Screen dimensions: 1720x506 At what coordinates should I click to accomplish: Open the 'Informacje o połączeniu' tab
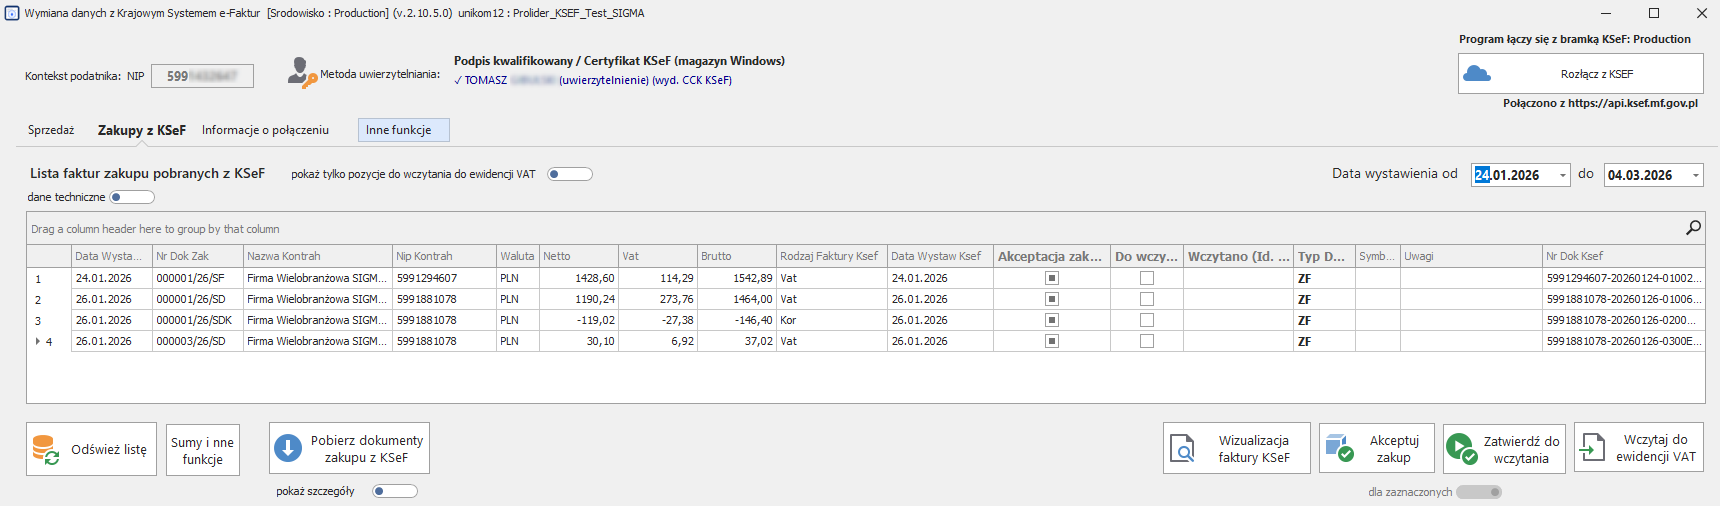pyautogui.click(x=265, y=130)
